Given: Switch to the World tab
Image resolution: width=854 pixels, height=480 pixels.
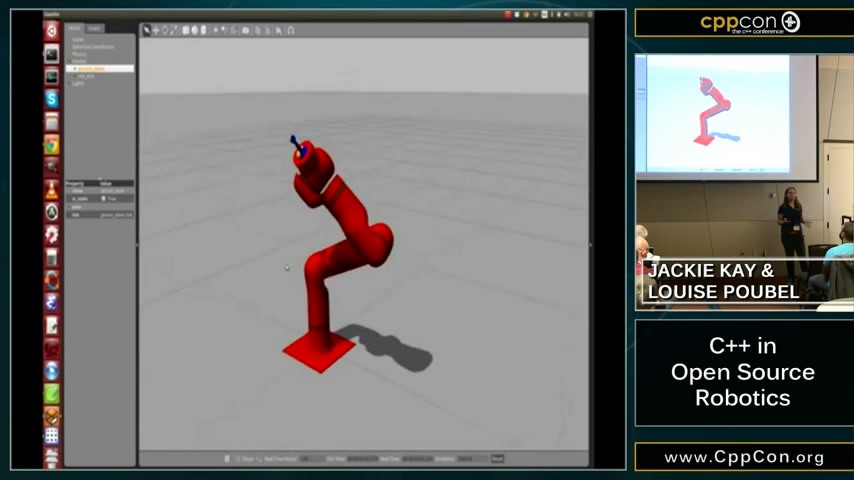Looking at the screenshot, I should pos(75,29).
